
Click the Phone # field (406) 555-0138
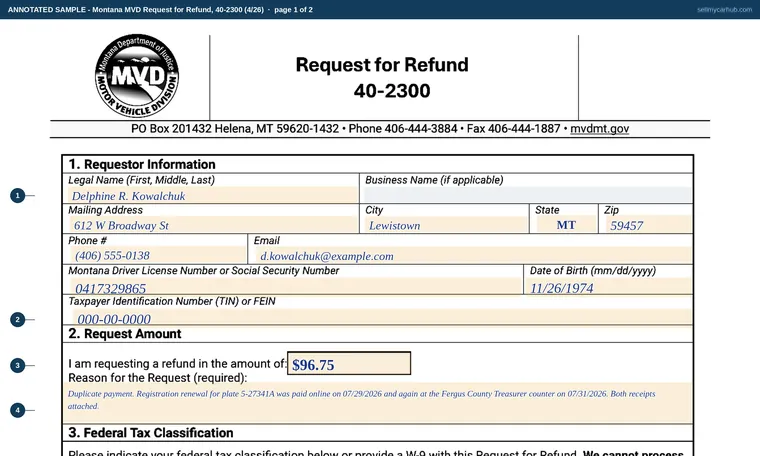pos(157,255)
